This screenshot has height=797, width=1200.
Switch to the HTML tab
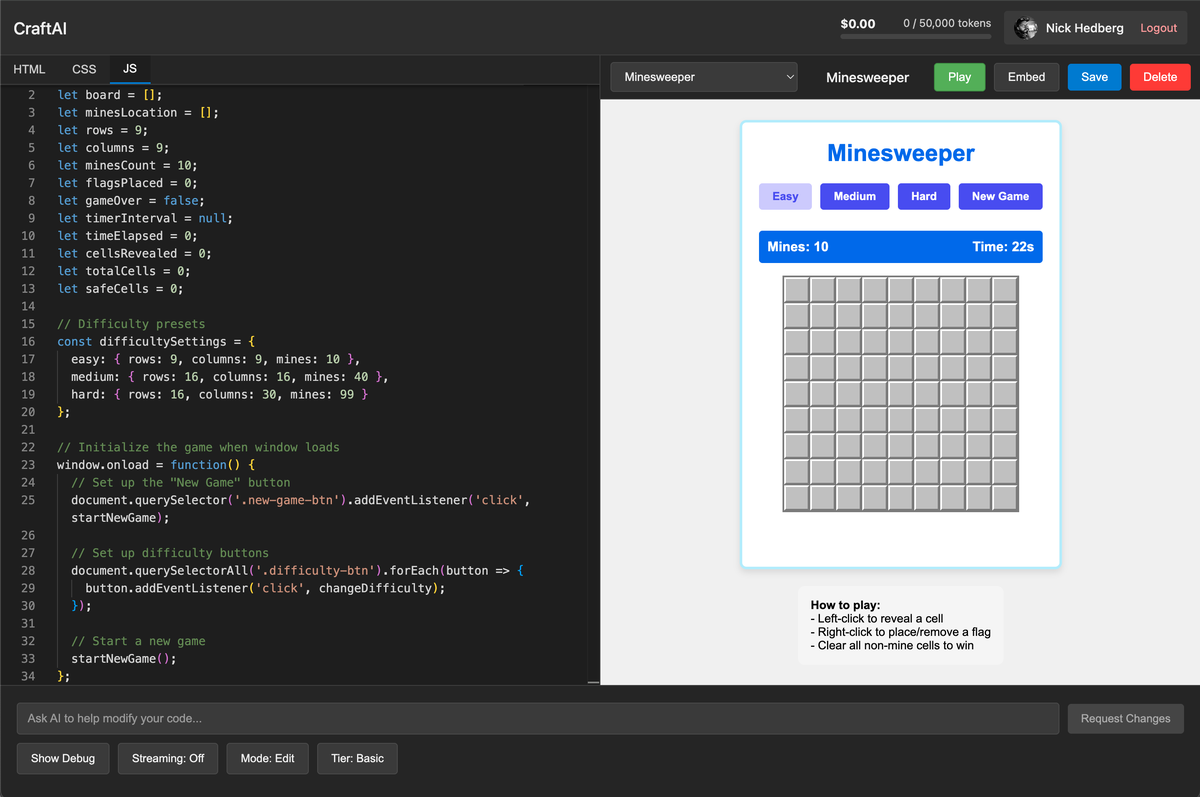pos(29,69)
